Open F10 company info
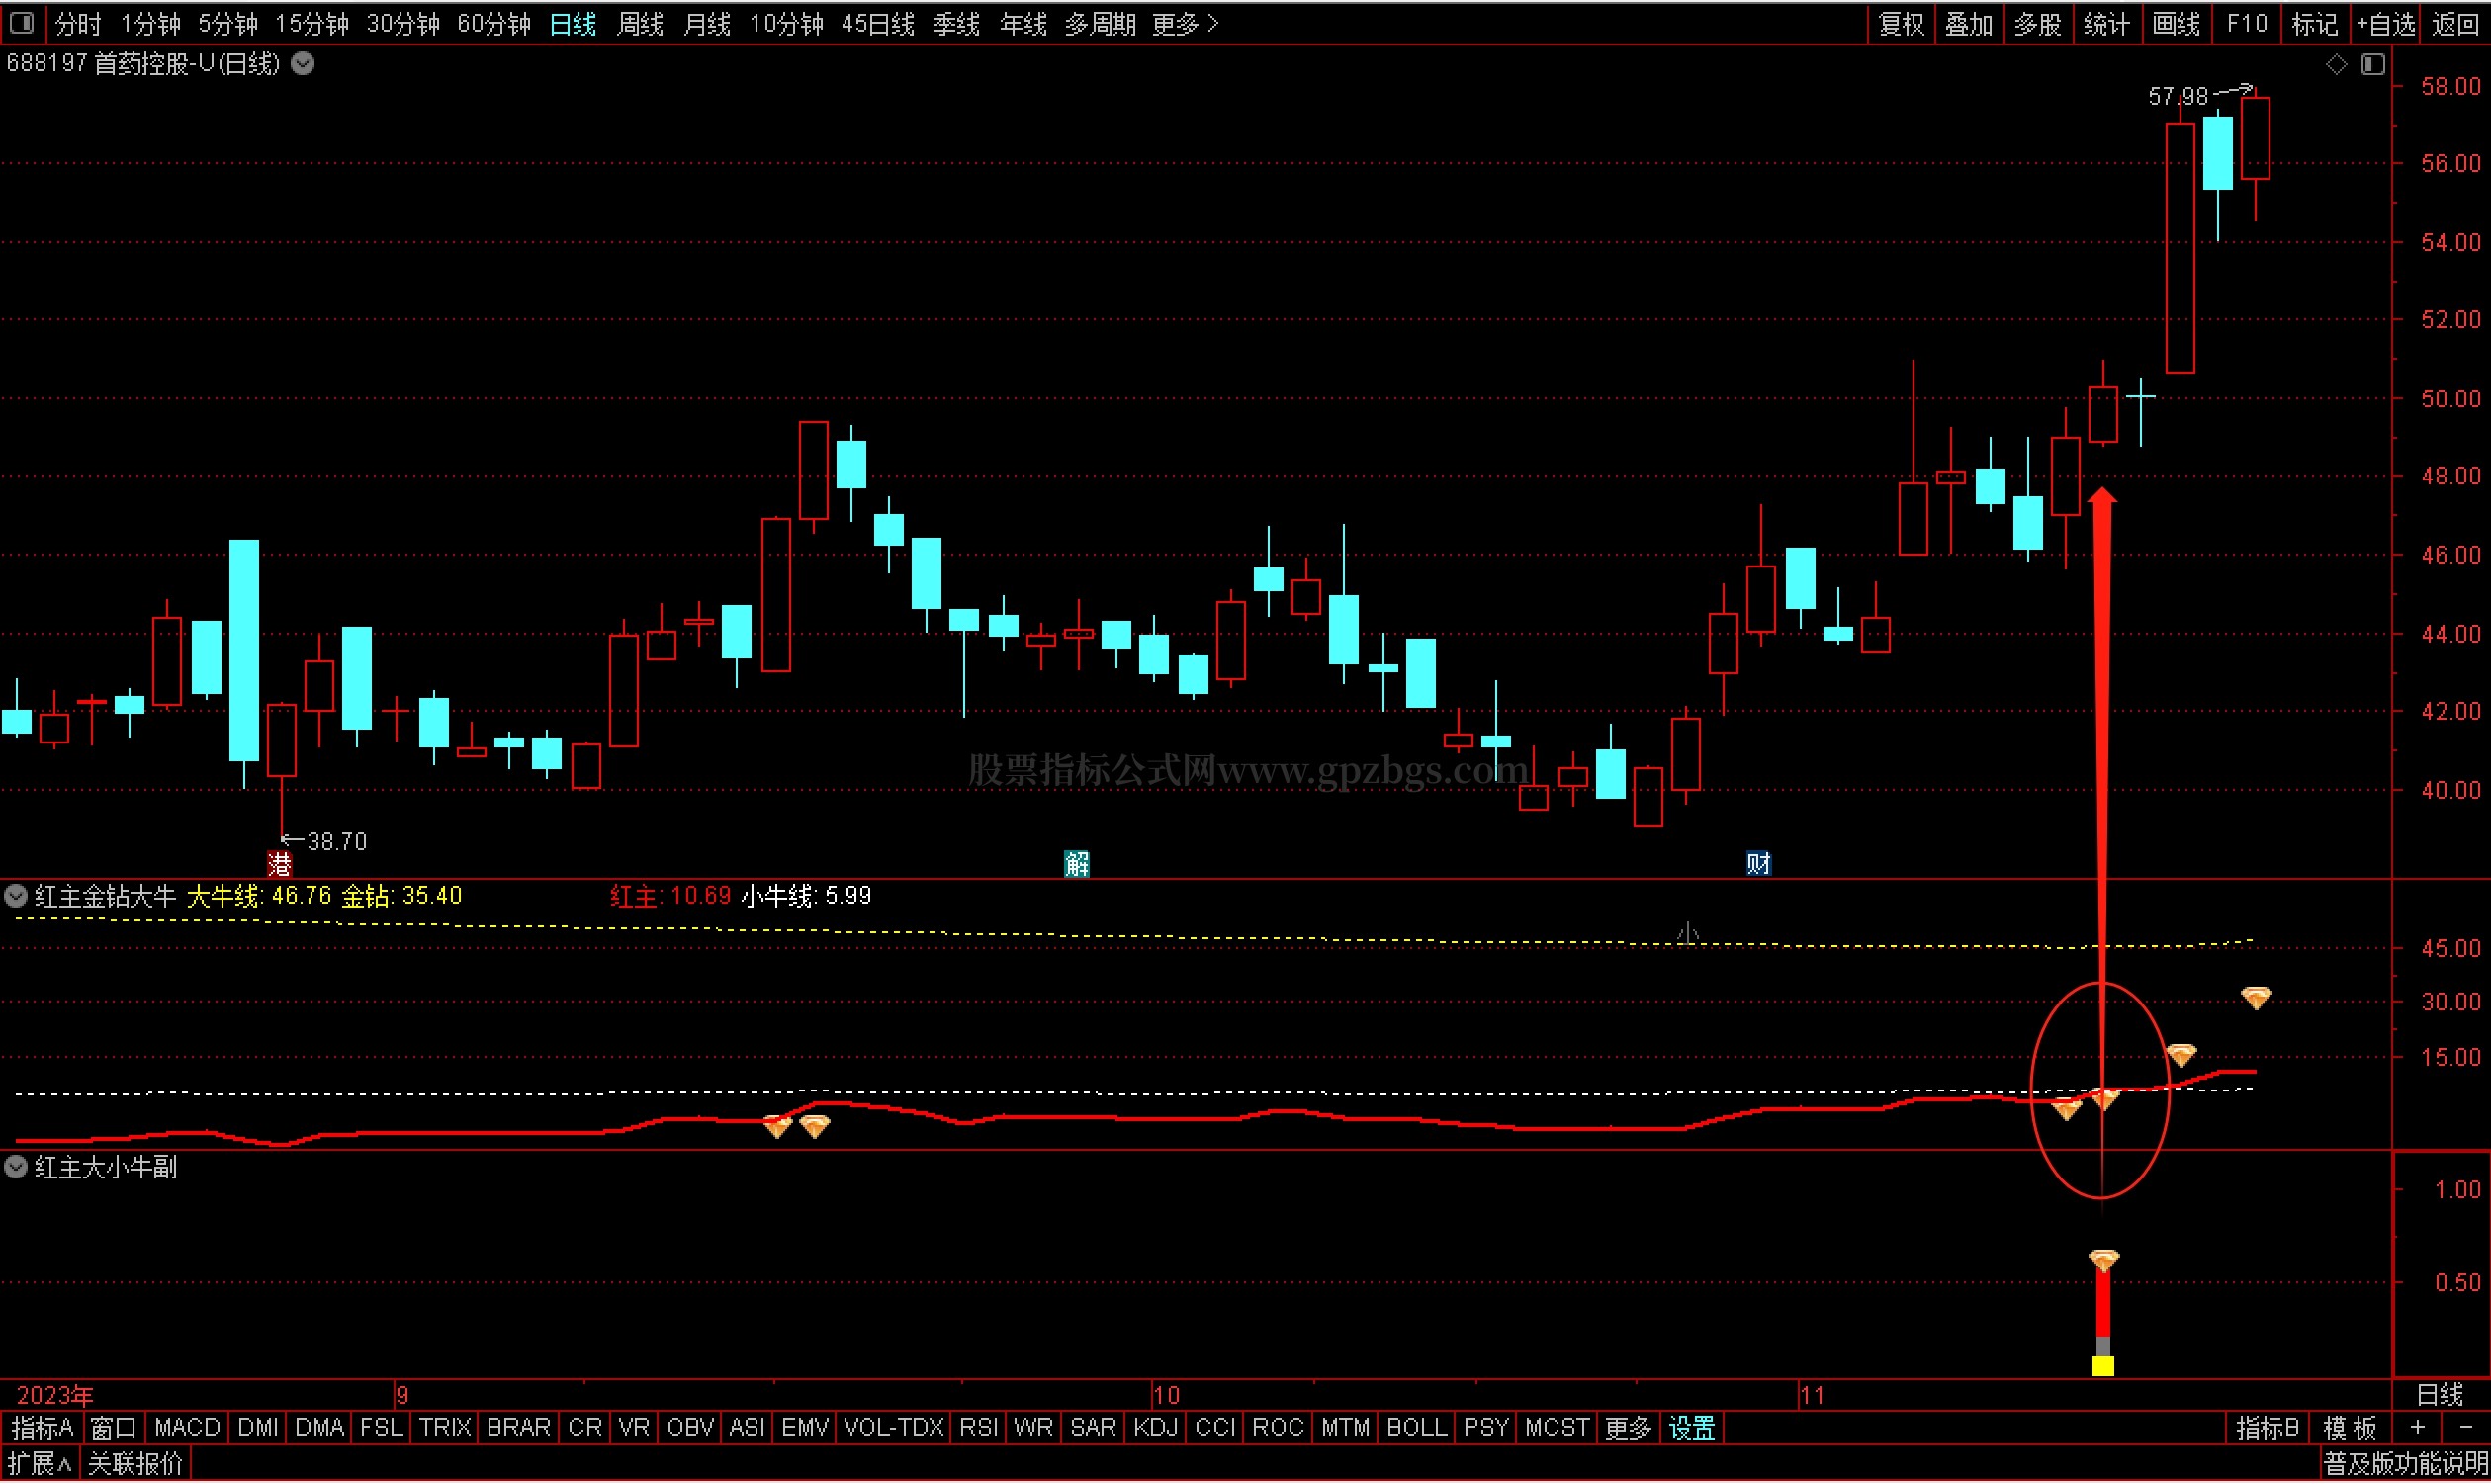 click(2247, 23)
